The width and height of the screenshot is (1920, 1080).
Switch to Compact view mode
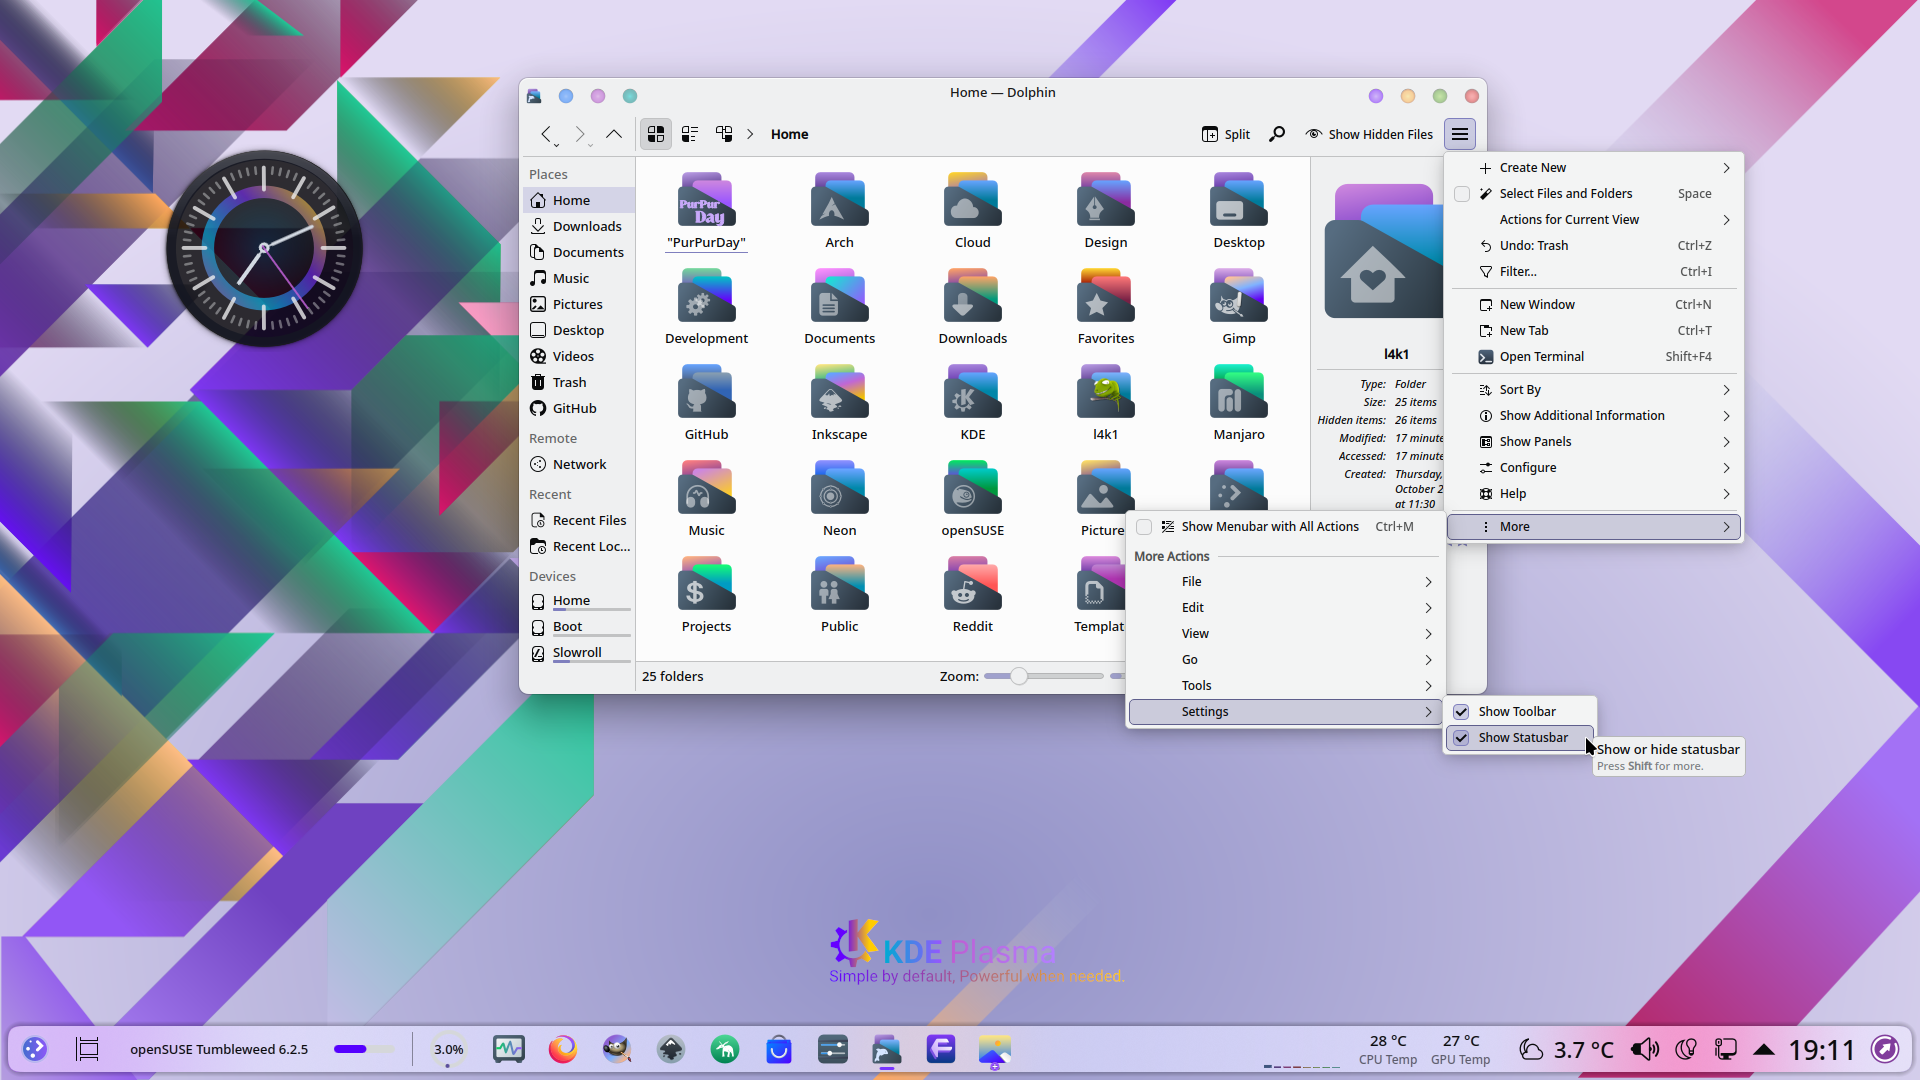pyautogui.click(x=690, y=134)
